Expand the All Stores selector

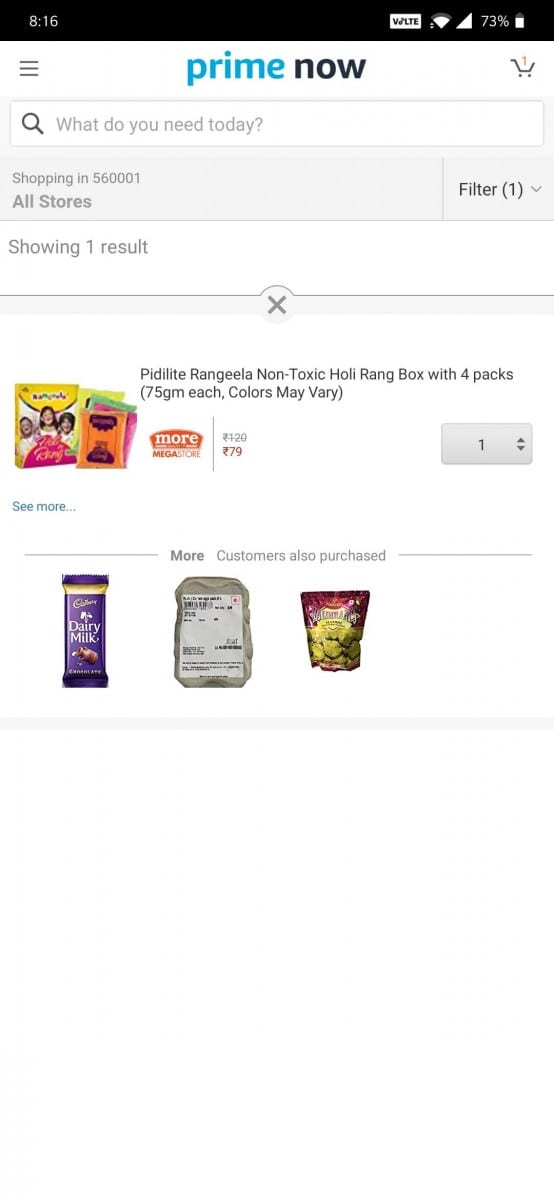[x=52, y=201]
